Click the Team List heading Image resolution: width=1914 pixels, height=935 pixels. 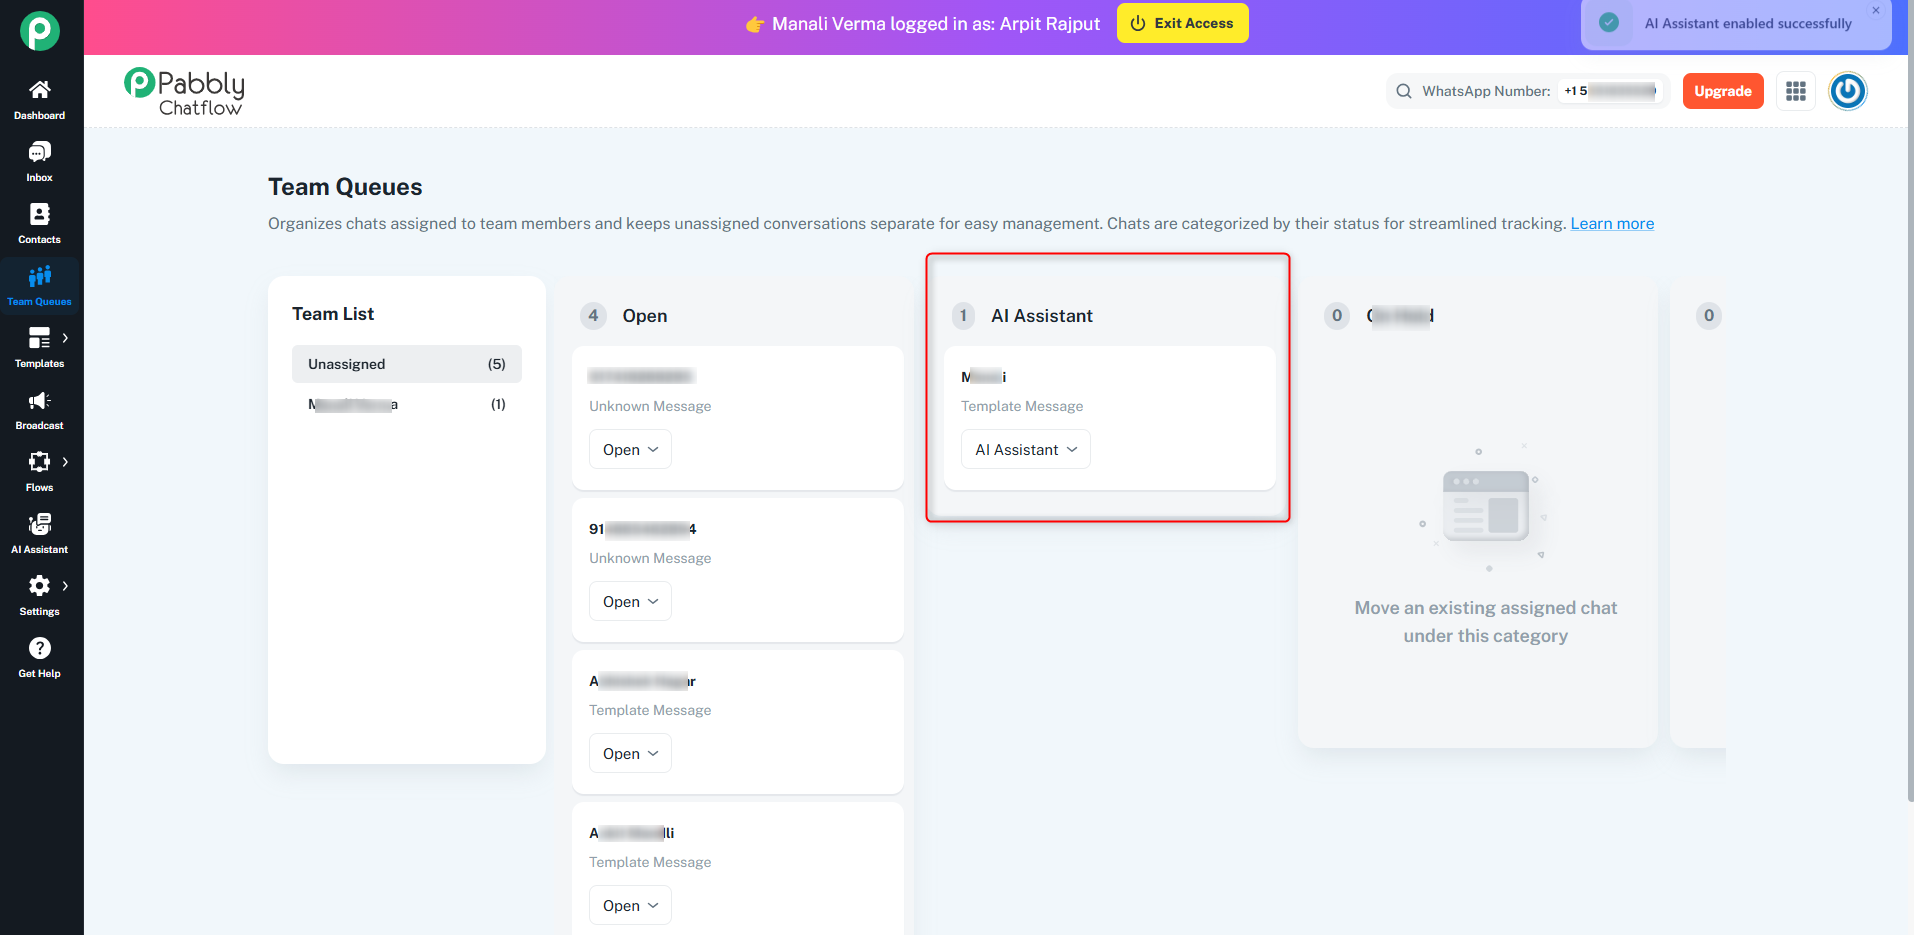click(x=333, y=314)
